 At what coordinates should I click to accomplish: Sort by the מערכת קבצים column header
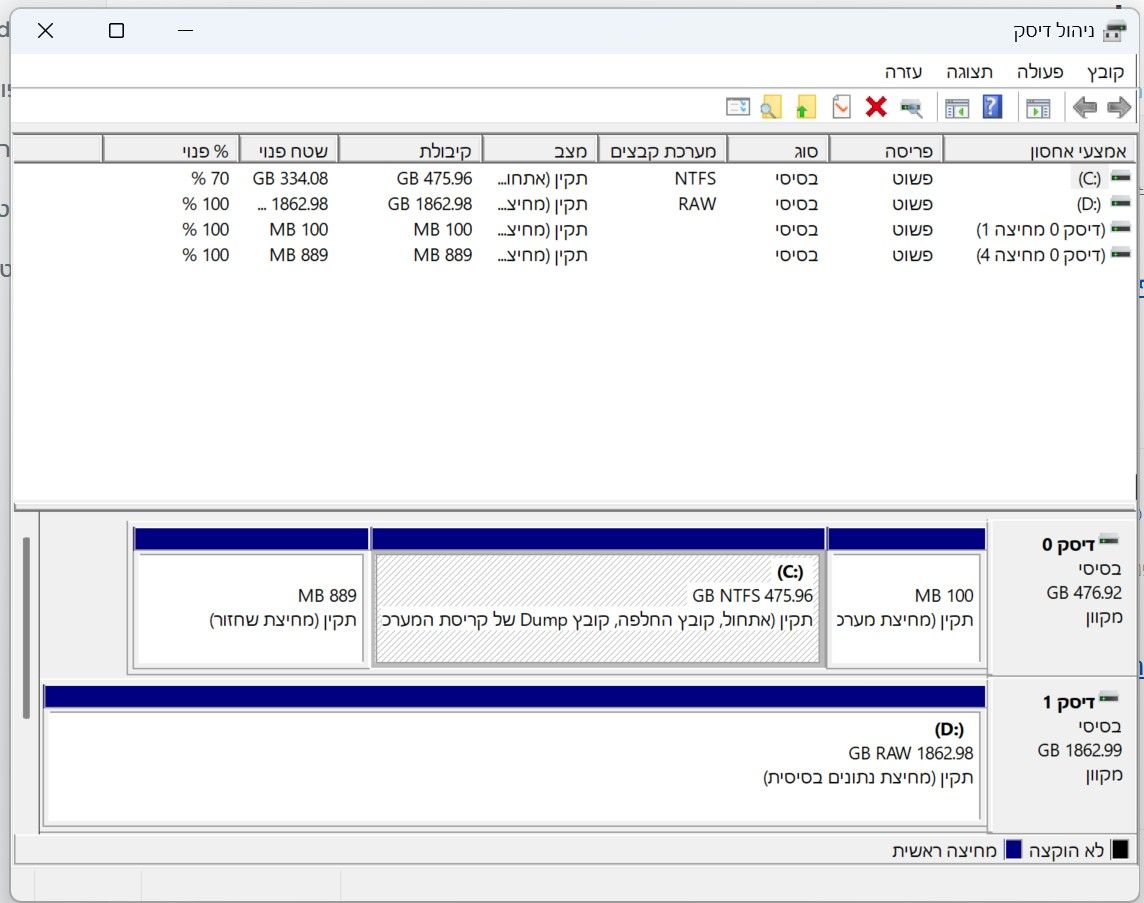(662, 150)
